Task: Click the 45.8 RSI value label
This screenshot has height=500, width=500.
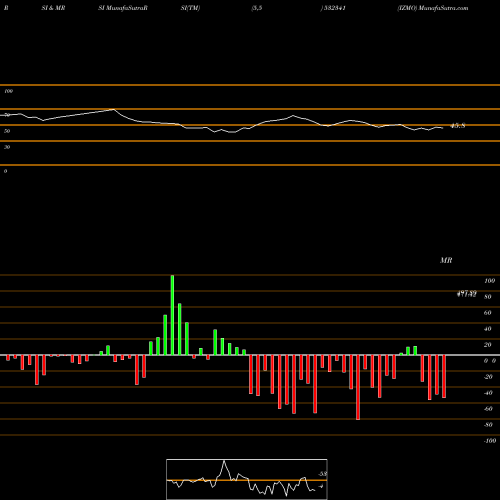Action: (x=458, y=126)
